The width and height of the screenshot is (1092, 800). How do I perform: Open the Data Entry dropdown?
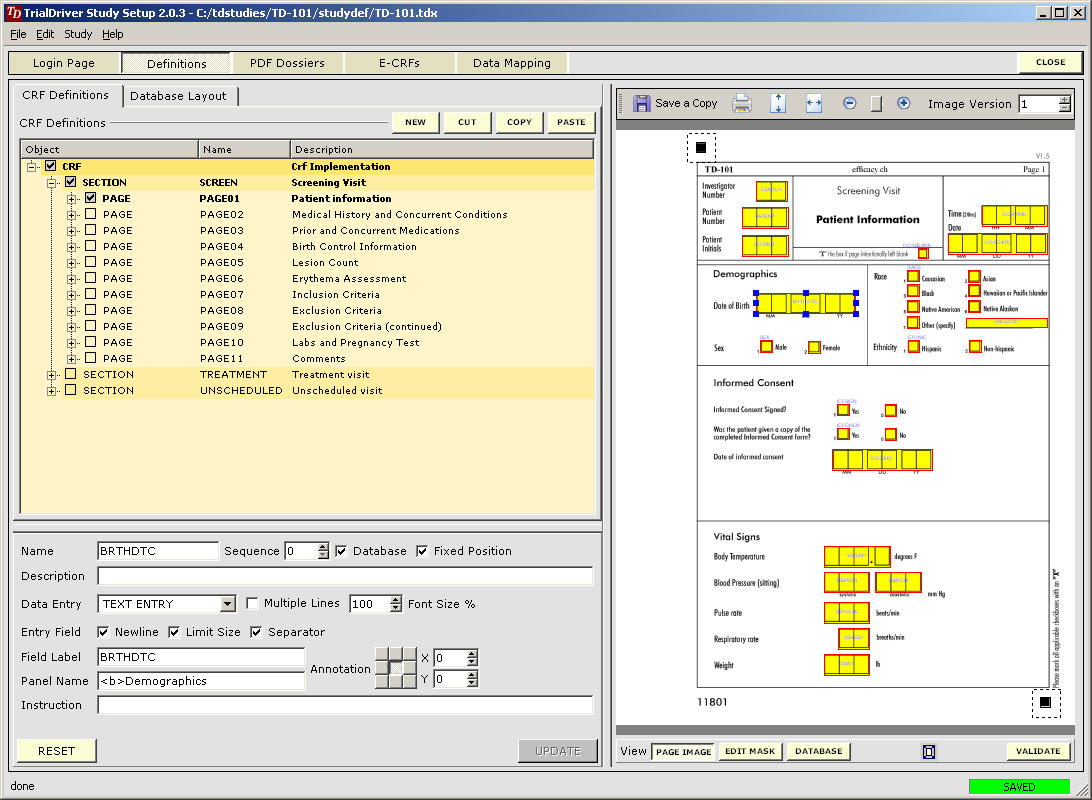(x=228, y=604)
